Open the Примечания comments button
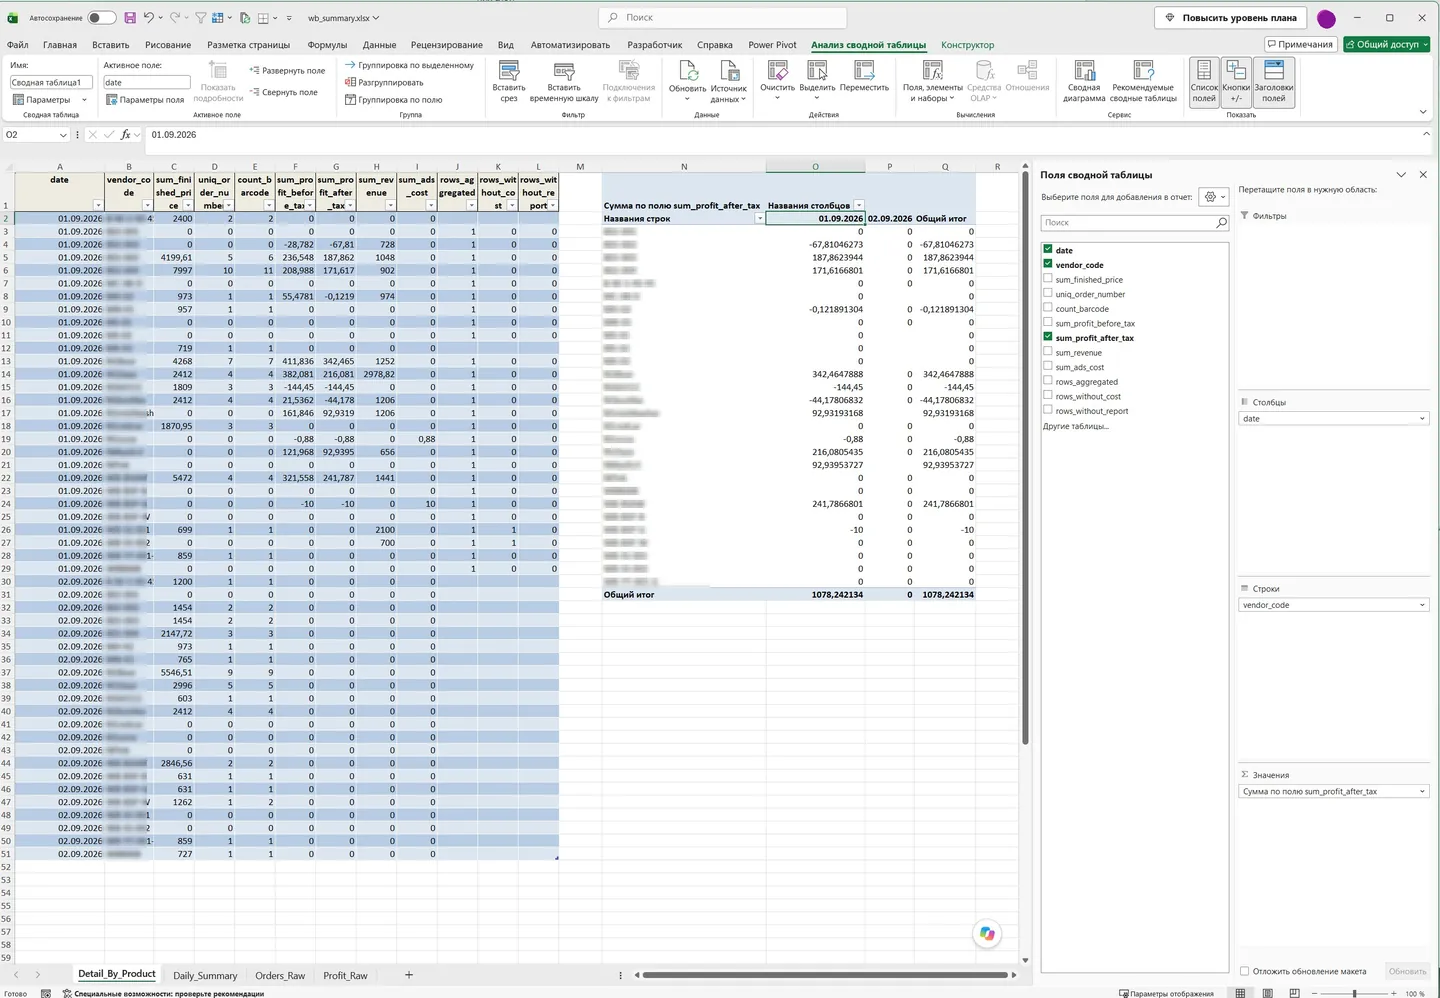Viewport: 1440px width, 998px height. pos(1300,44)
